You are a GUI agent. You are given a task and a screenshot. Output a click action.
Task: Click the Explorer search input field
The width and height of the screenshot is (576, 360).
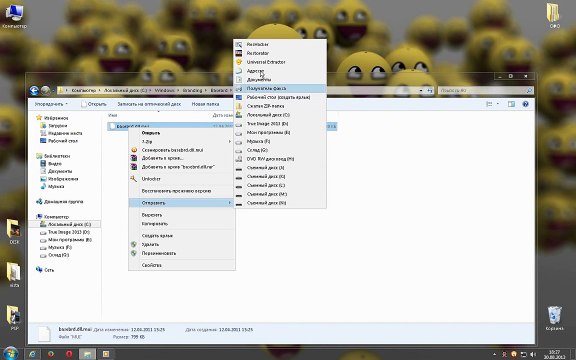click(485, 90)
